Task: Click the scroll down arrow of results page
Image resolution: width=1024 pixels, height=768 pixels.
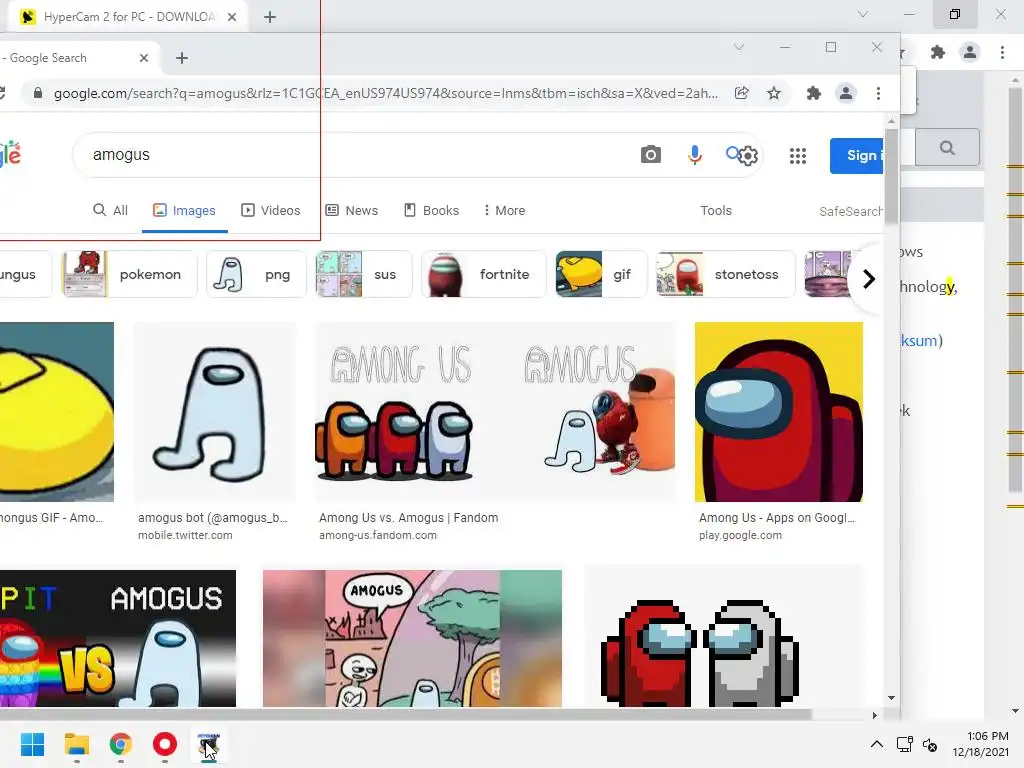Action: (891, 698)
